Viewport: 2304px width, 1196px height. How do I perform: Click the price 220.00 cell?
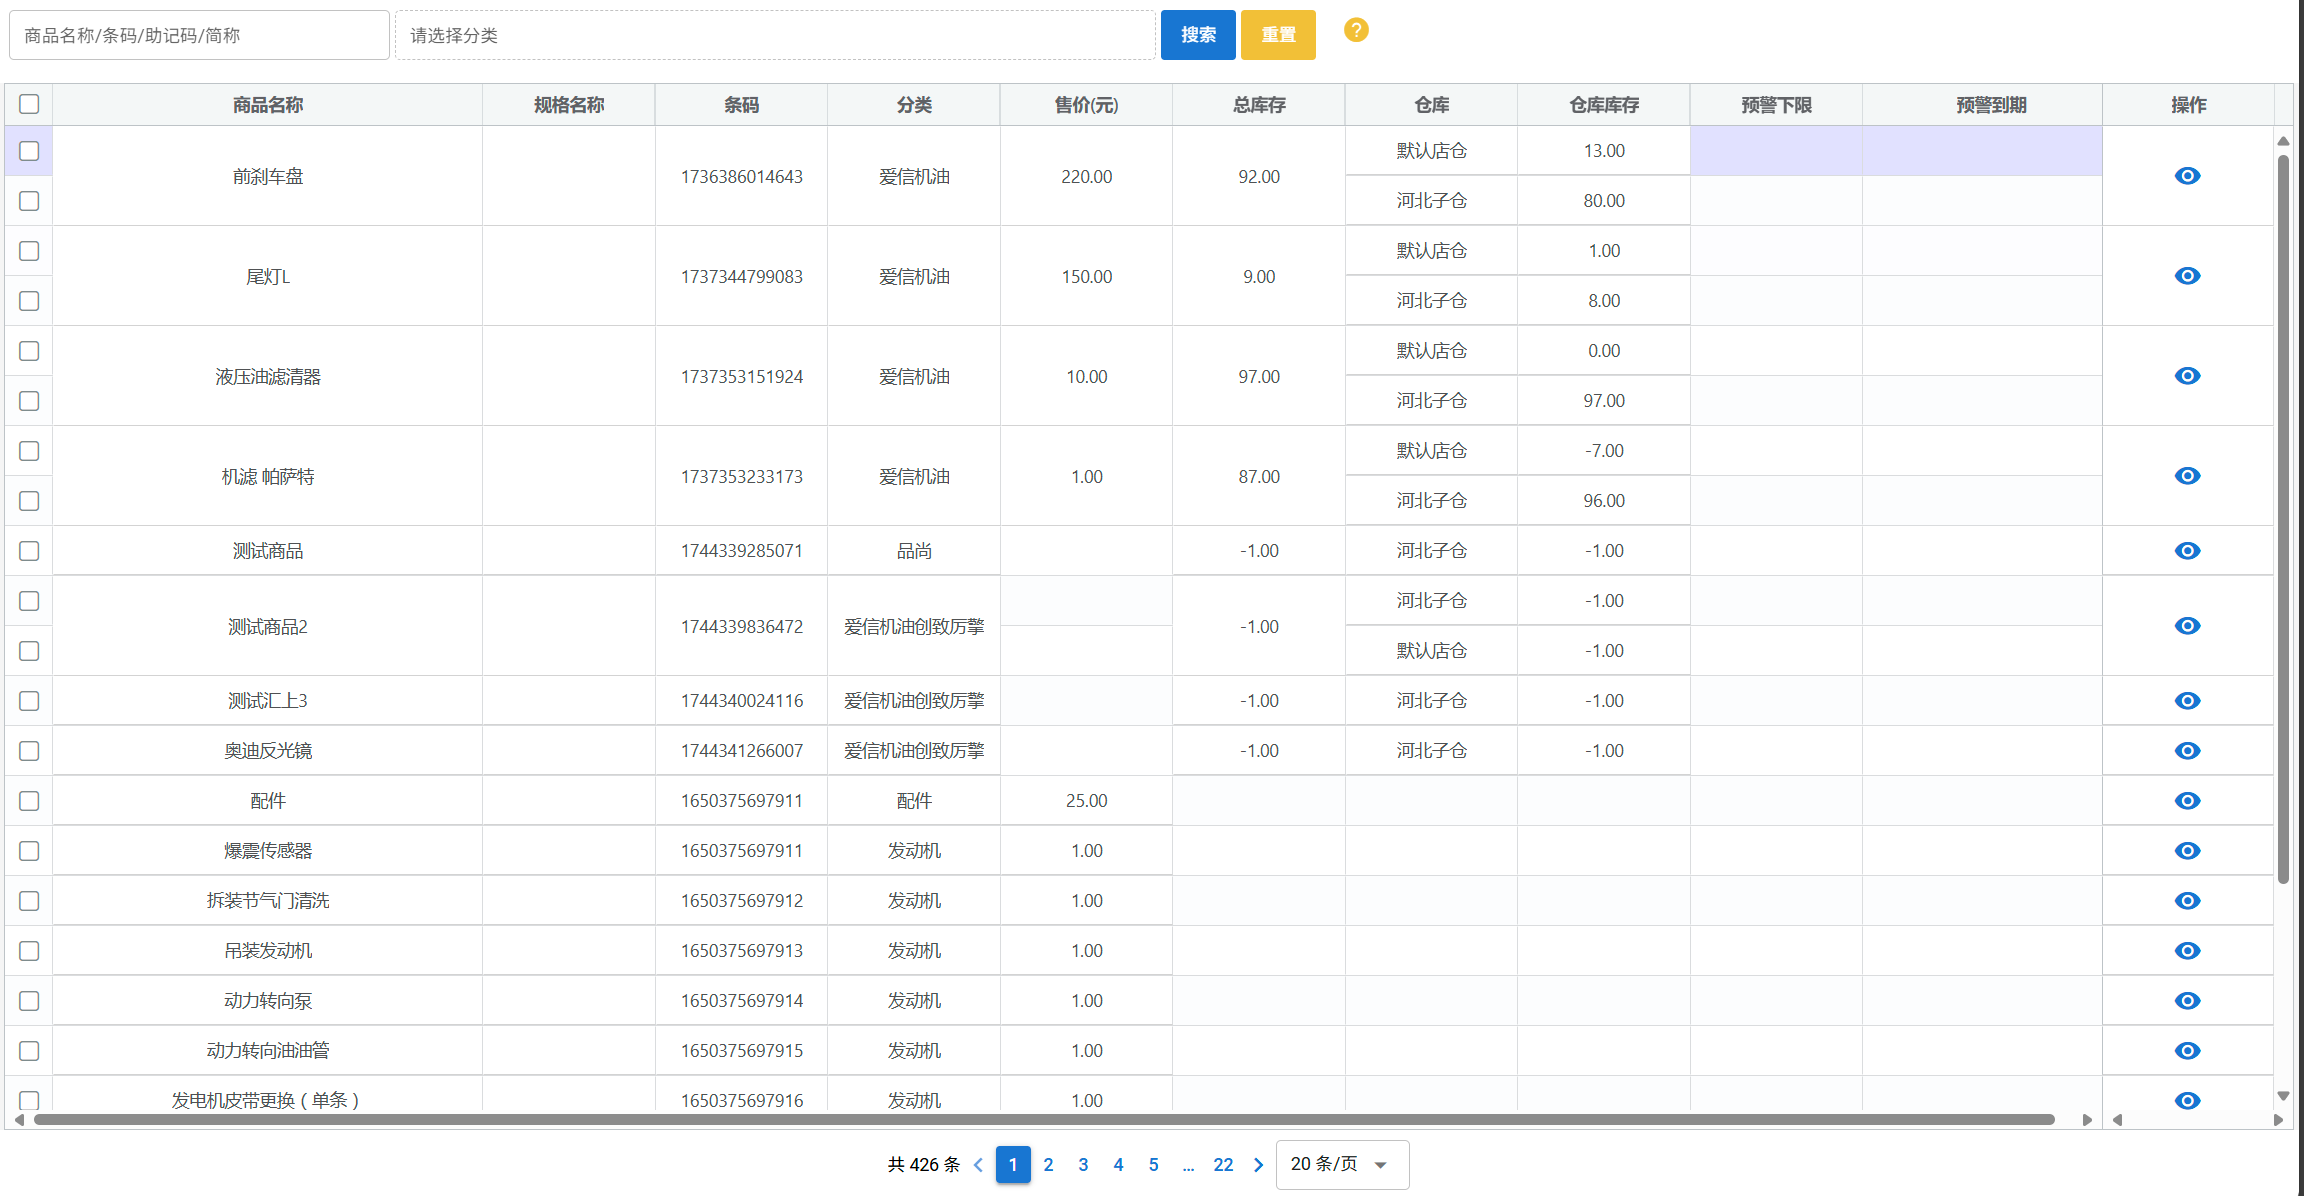tap(1086, 177)
